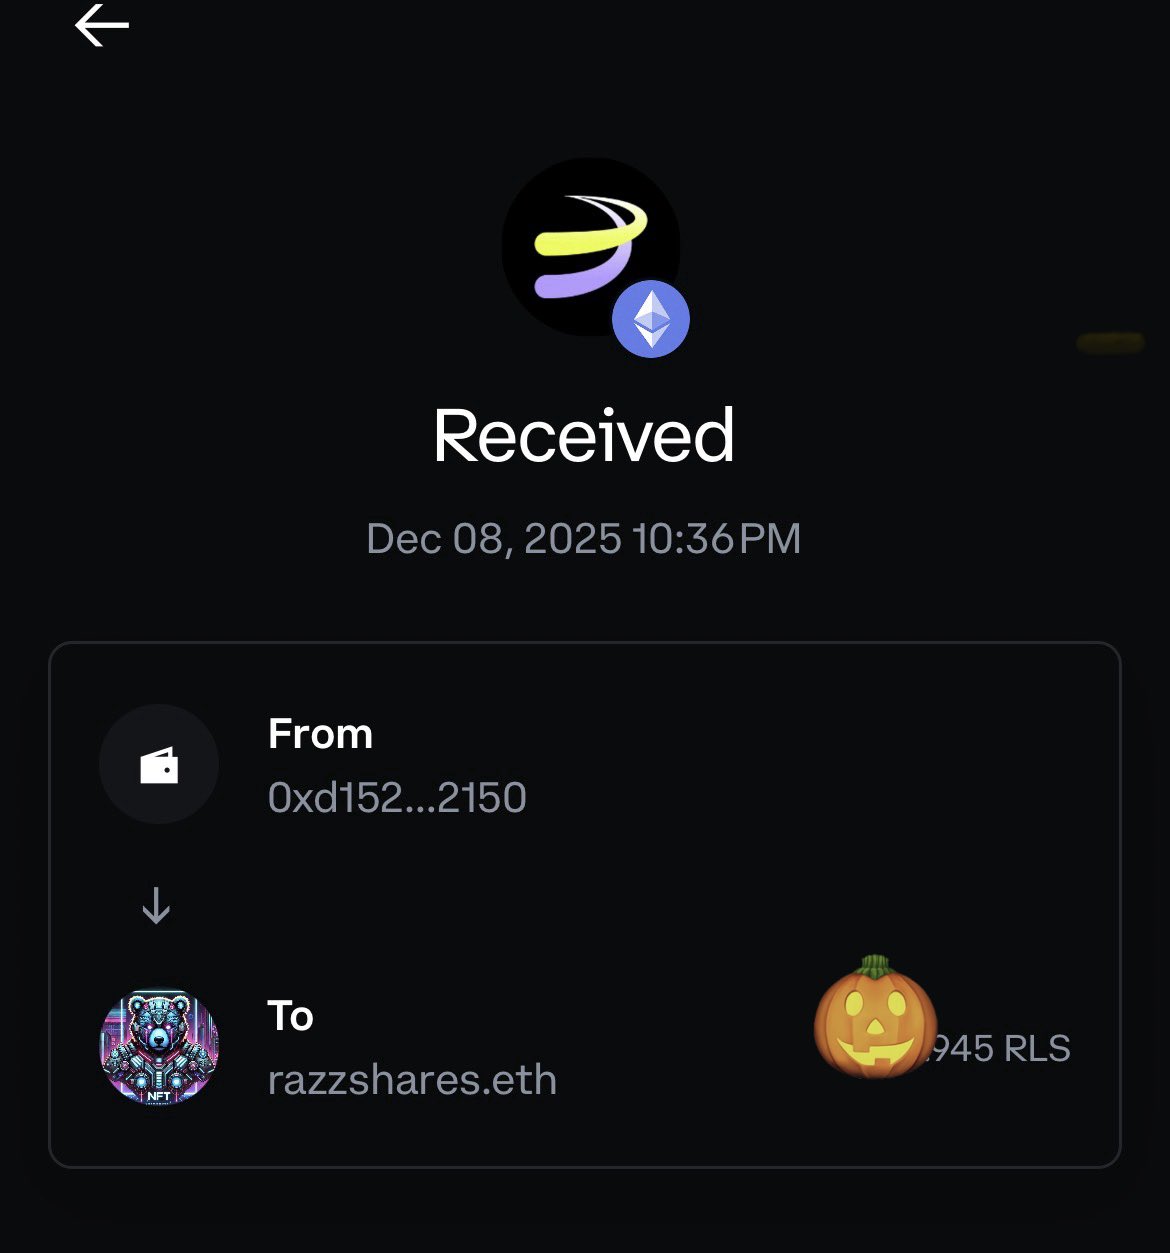Click the down arrow between From and To

click(x=156, y=906)
